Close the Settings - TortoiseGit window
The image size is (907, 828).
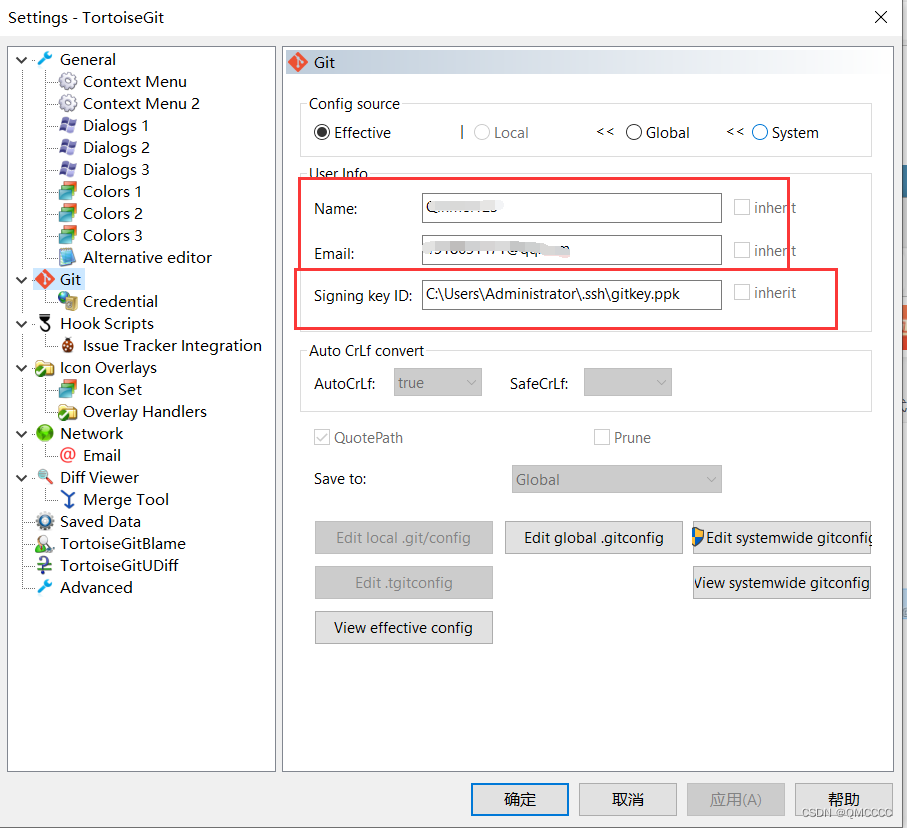pos(880,17)
